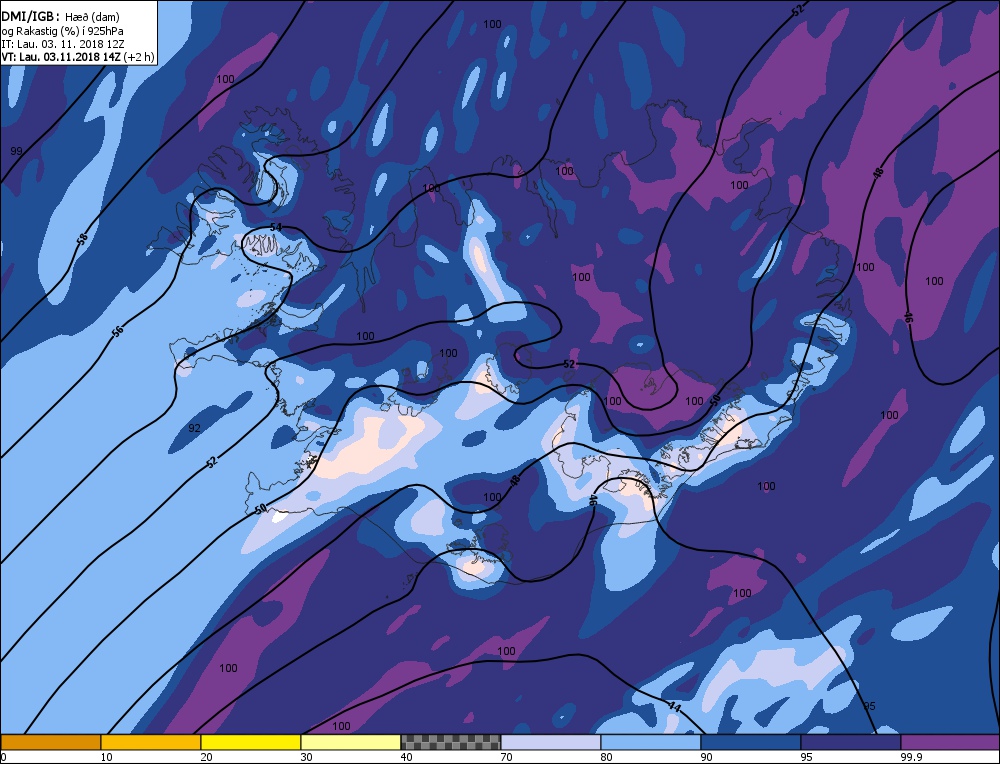Click the pale yellow 30–40 legend swatch
The width and height of the screenshot is (1000, 764).
tap(351, 742)
